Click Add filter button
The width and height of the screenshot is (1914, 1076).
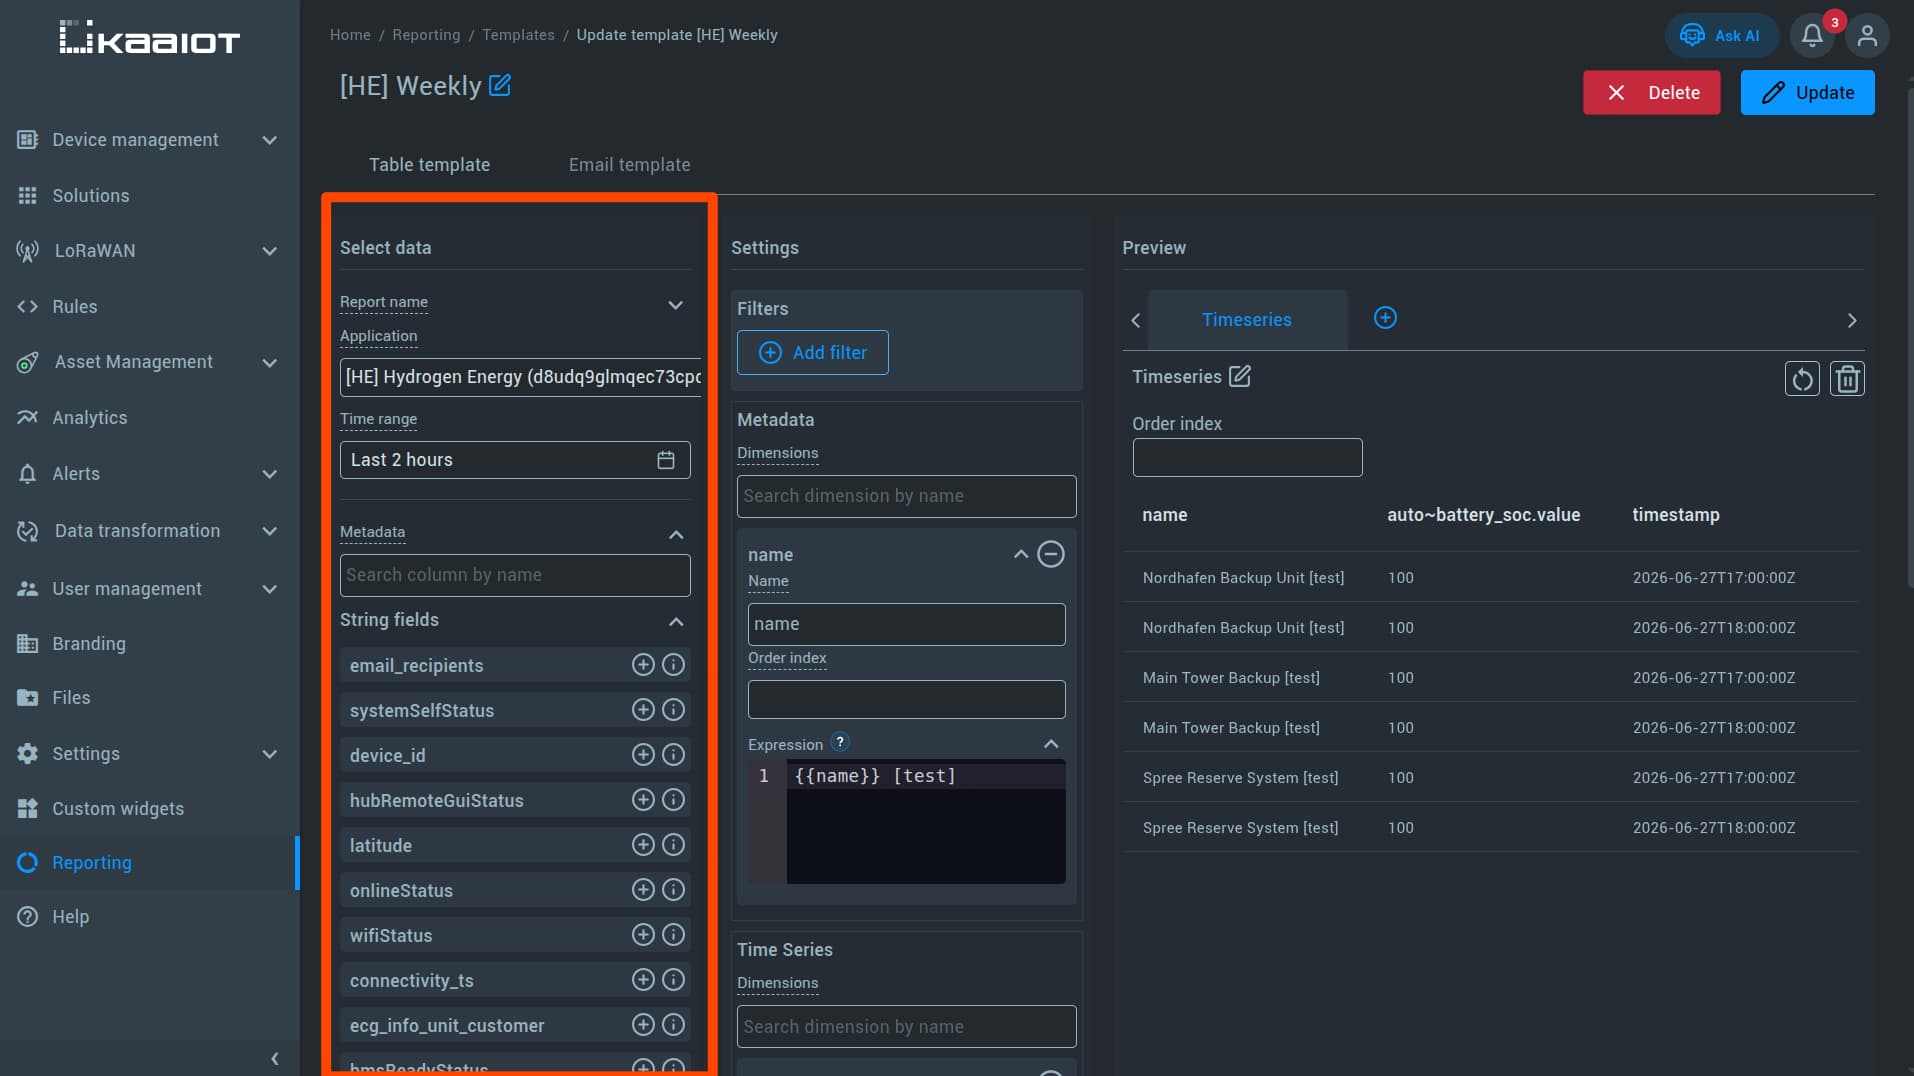coord(812,352)
